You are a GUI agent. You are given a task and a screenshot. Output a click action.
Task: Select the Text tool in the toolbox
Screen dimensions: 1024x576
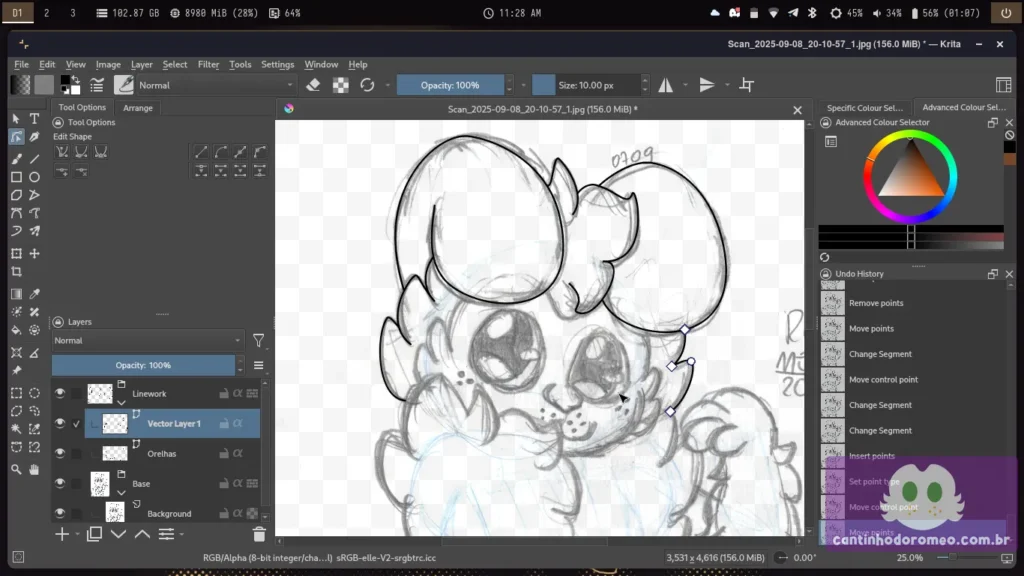[x=35, y=119]
